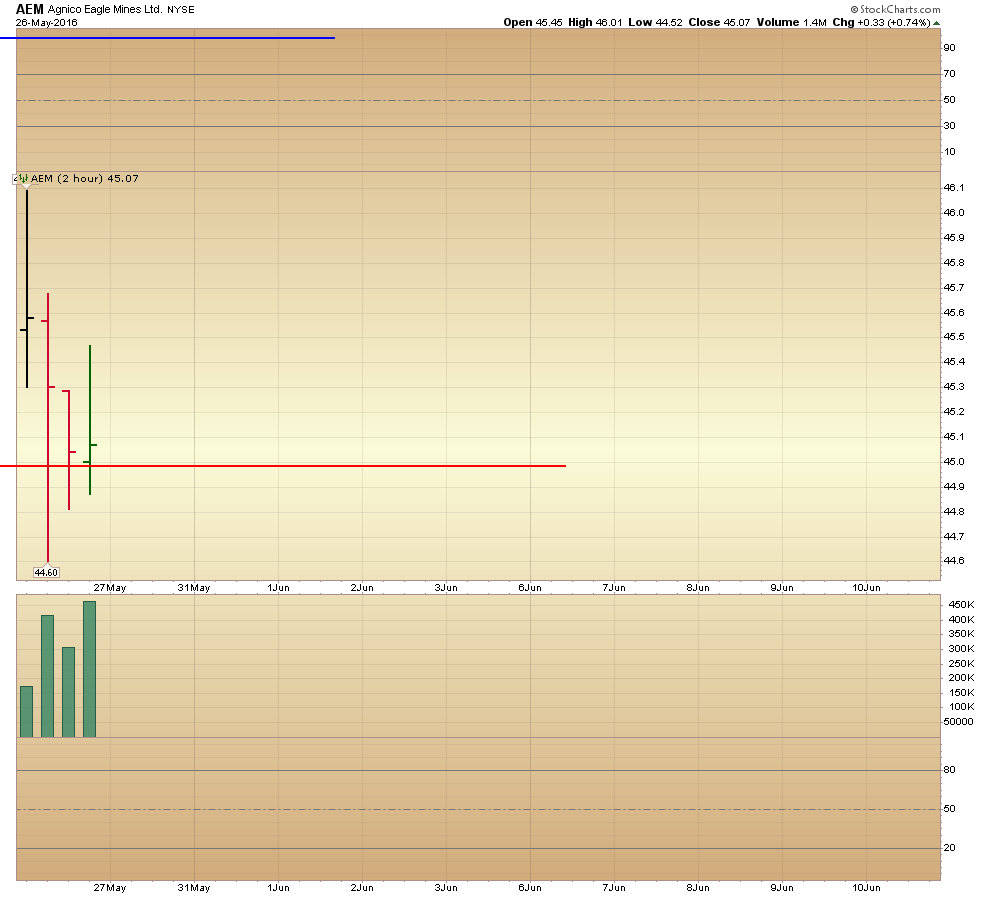Image resolution: width=990 pixels, height=897 pixels.
Task: Click the 1Jun label under price panel
Action: point(278,588)
